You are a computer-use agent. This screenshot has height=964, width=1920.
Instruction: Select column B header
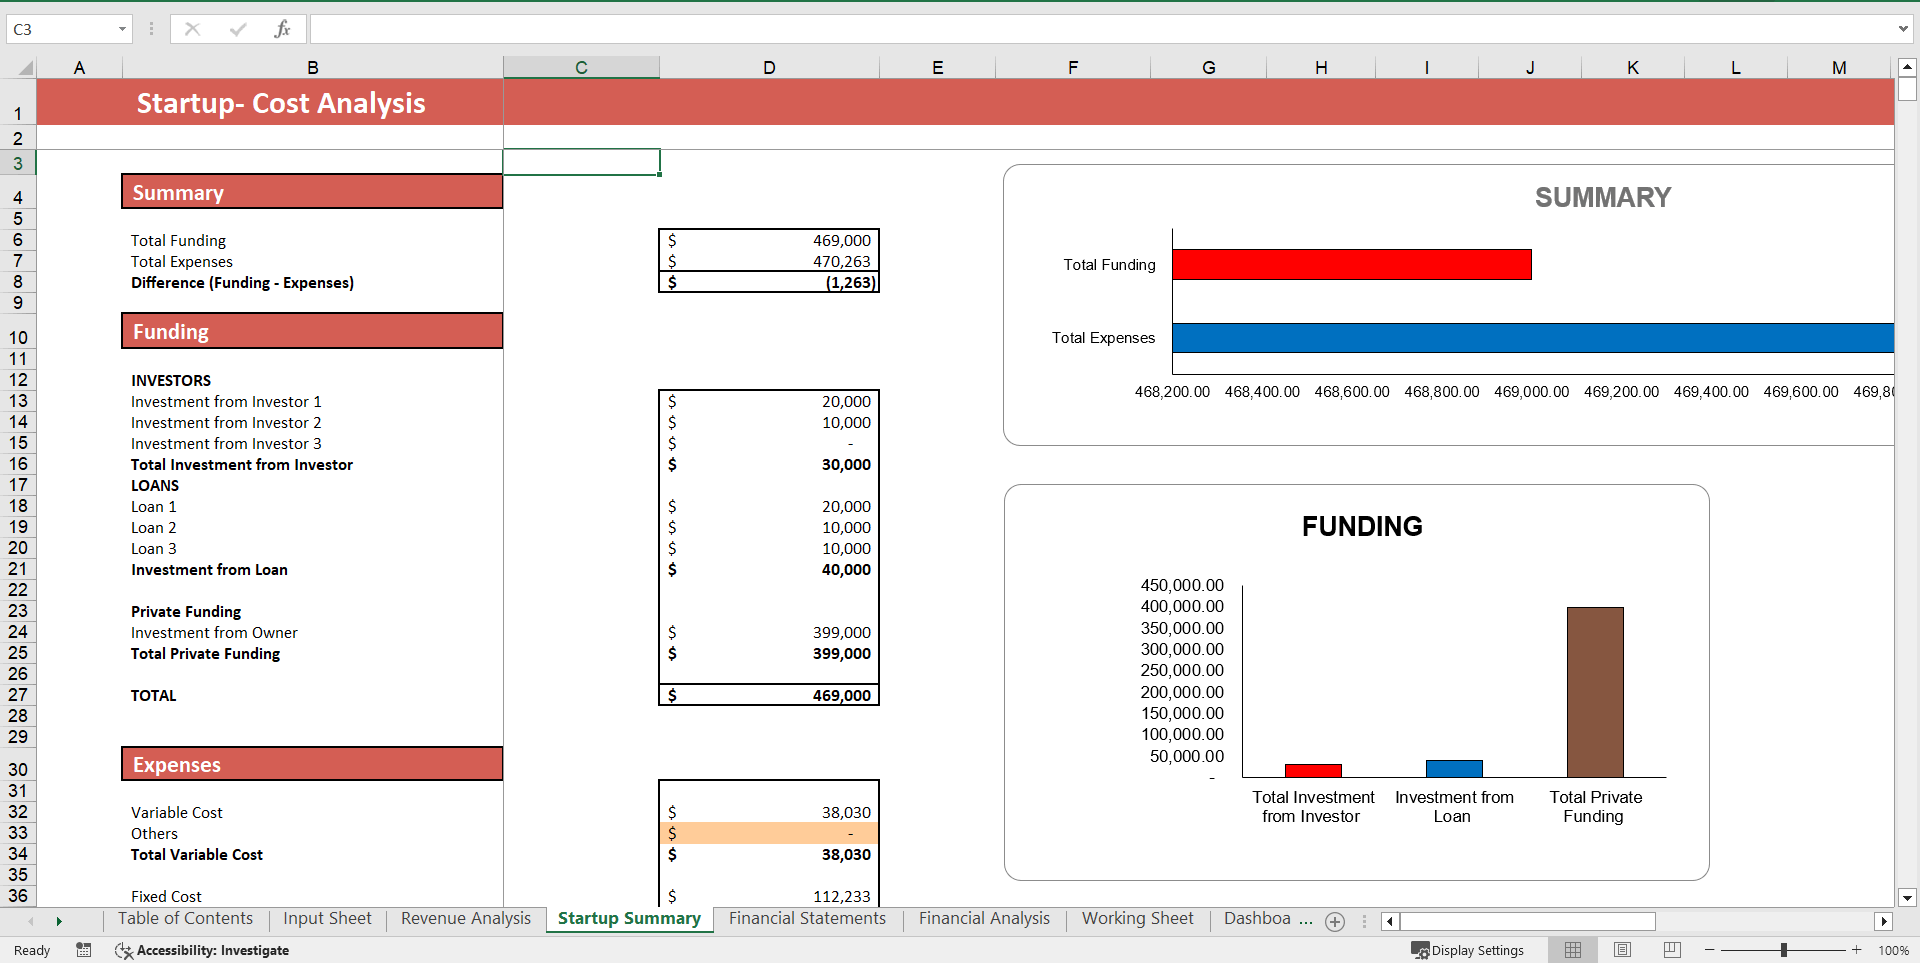(313, 68)
